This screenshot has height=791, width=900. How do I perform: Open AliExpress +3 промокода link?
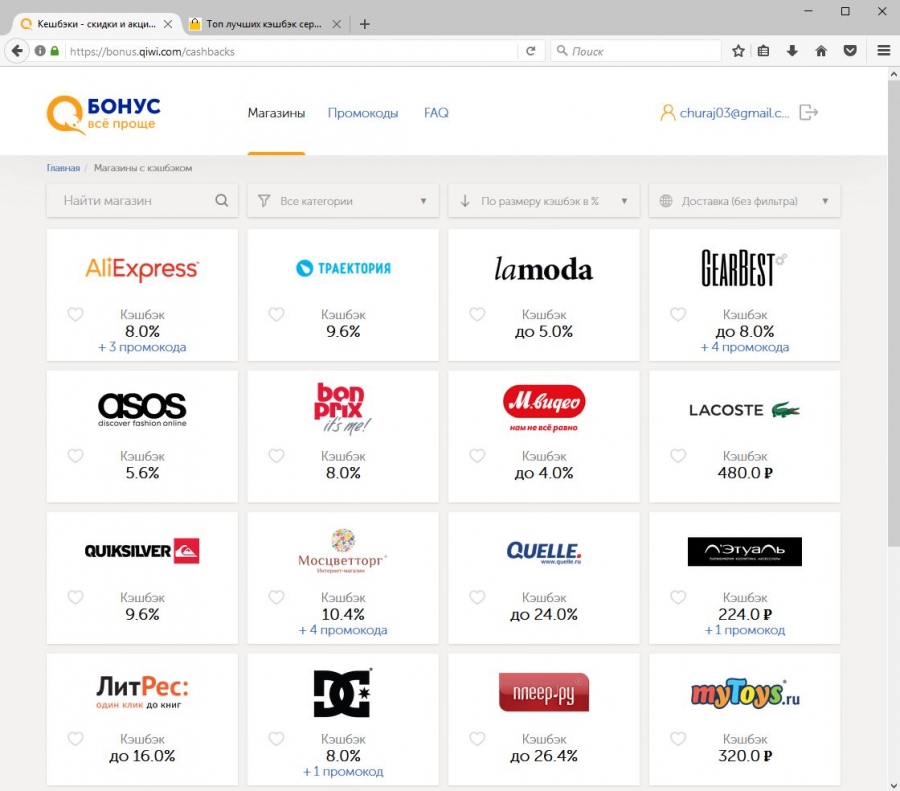click(x=142, y=347)
